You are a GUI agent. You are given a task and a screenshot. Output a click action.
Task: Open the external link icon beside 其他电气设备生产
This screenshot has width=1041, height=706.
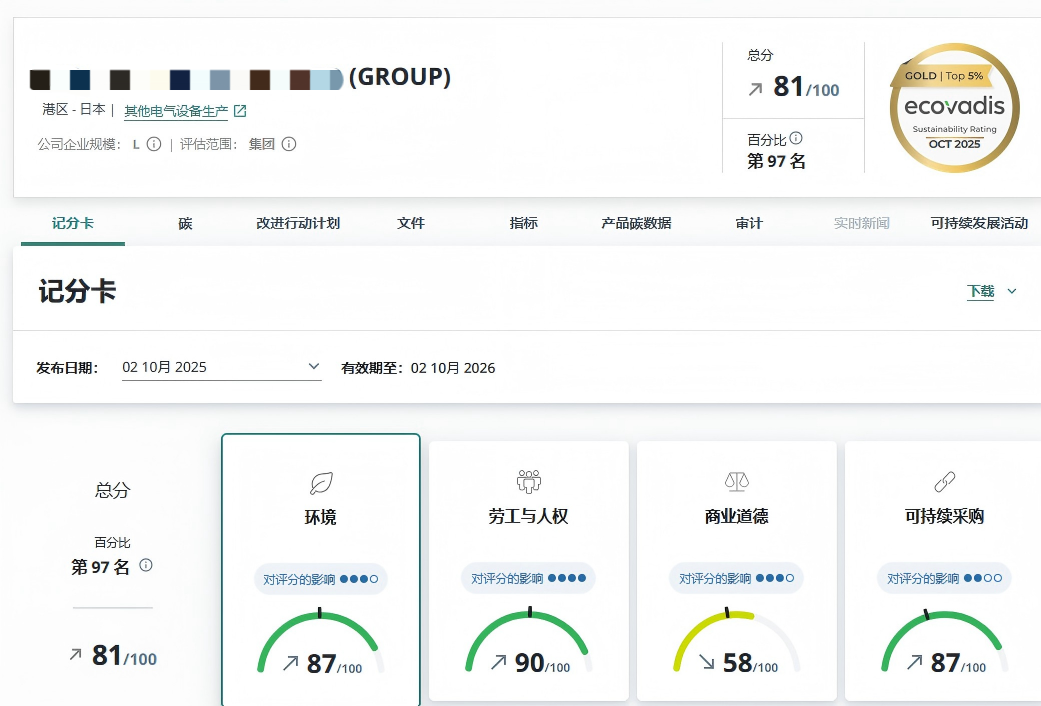tap(240, 110)
